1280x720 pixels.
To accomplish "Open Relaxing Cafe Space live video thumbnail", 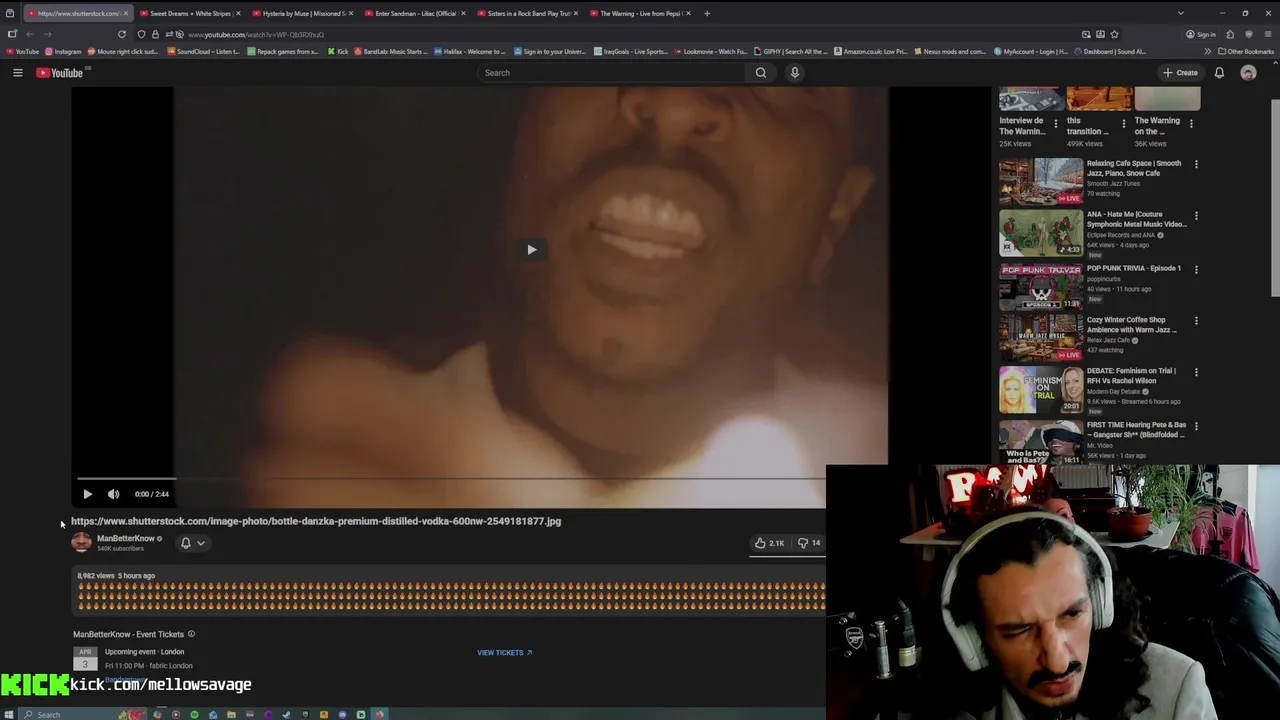I will point(1040,181).
